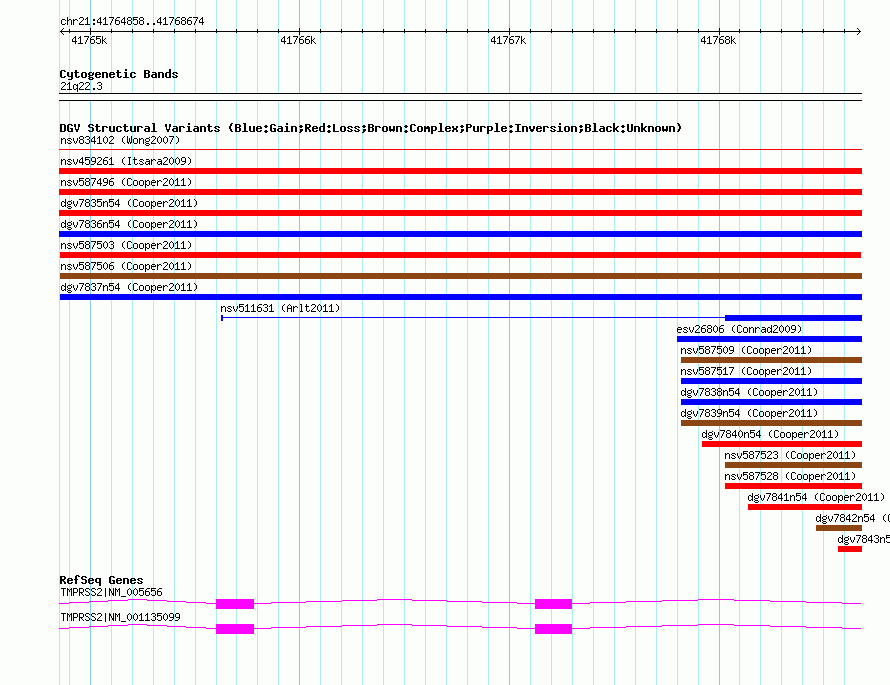Click the 41767k ruler tick label

tap(508, 40)
